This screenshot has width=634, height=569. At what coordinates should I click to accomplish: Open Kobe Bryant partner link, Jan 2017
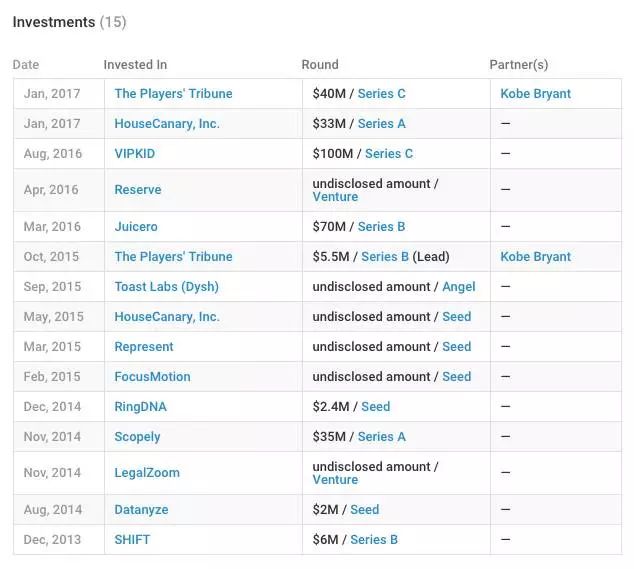point(536,94)
